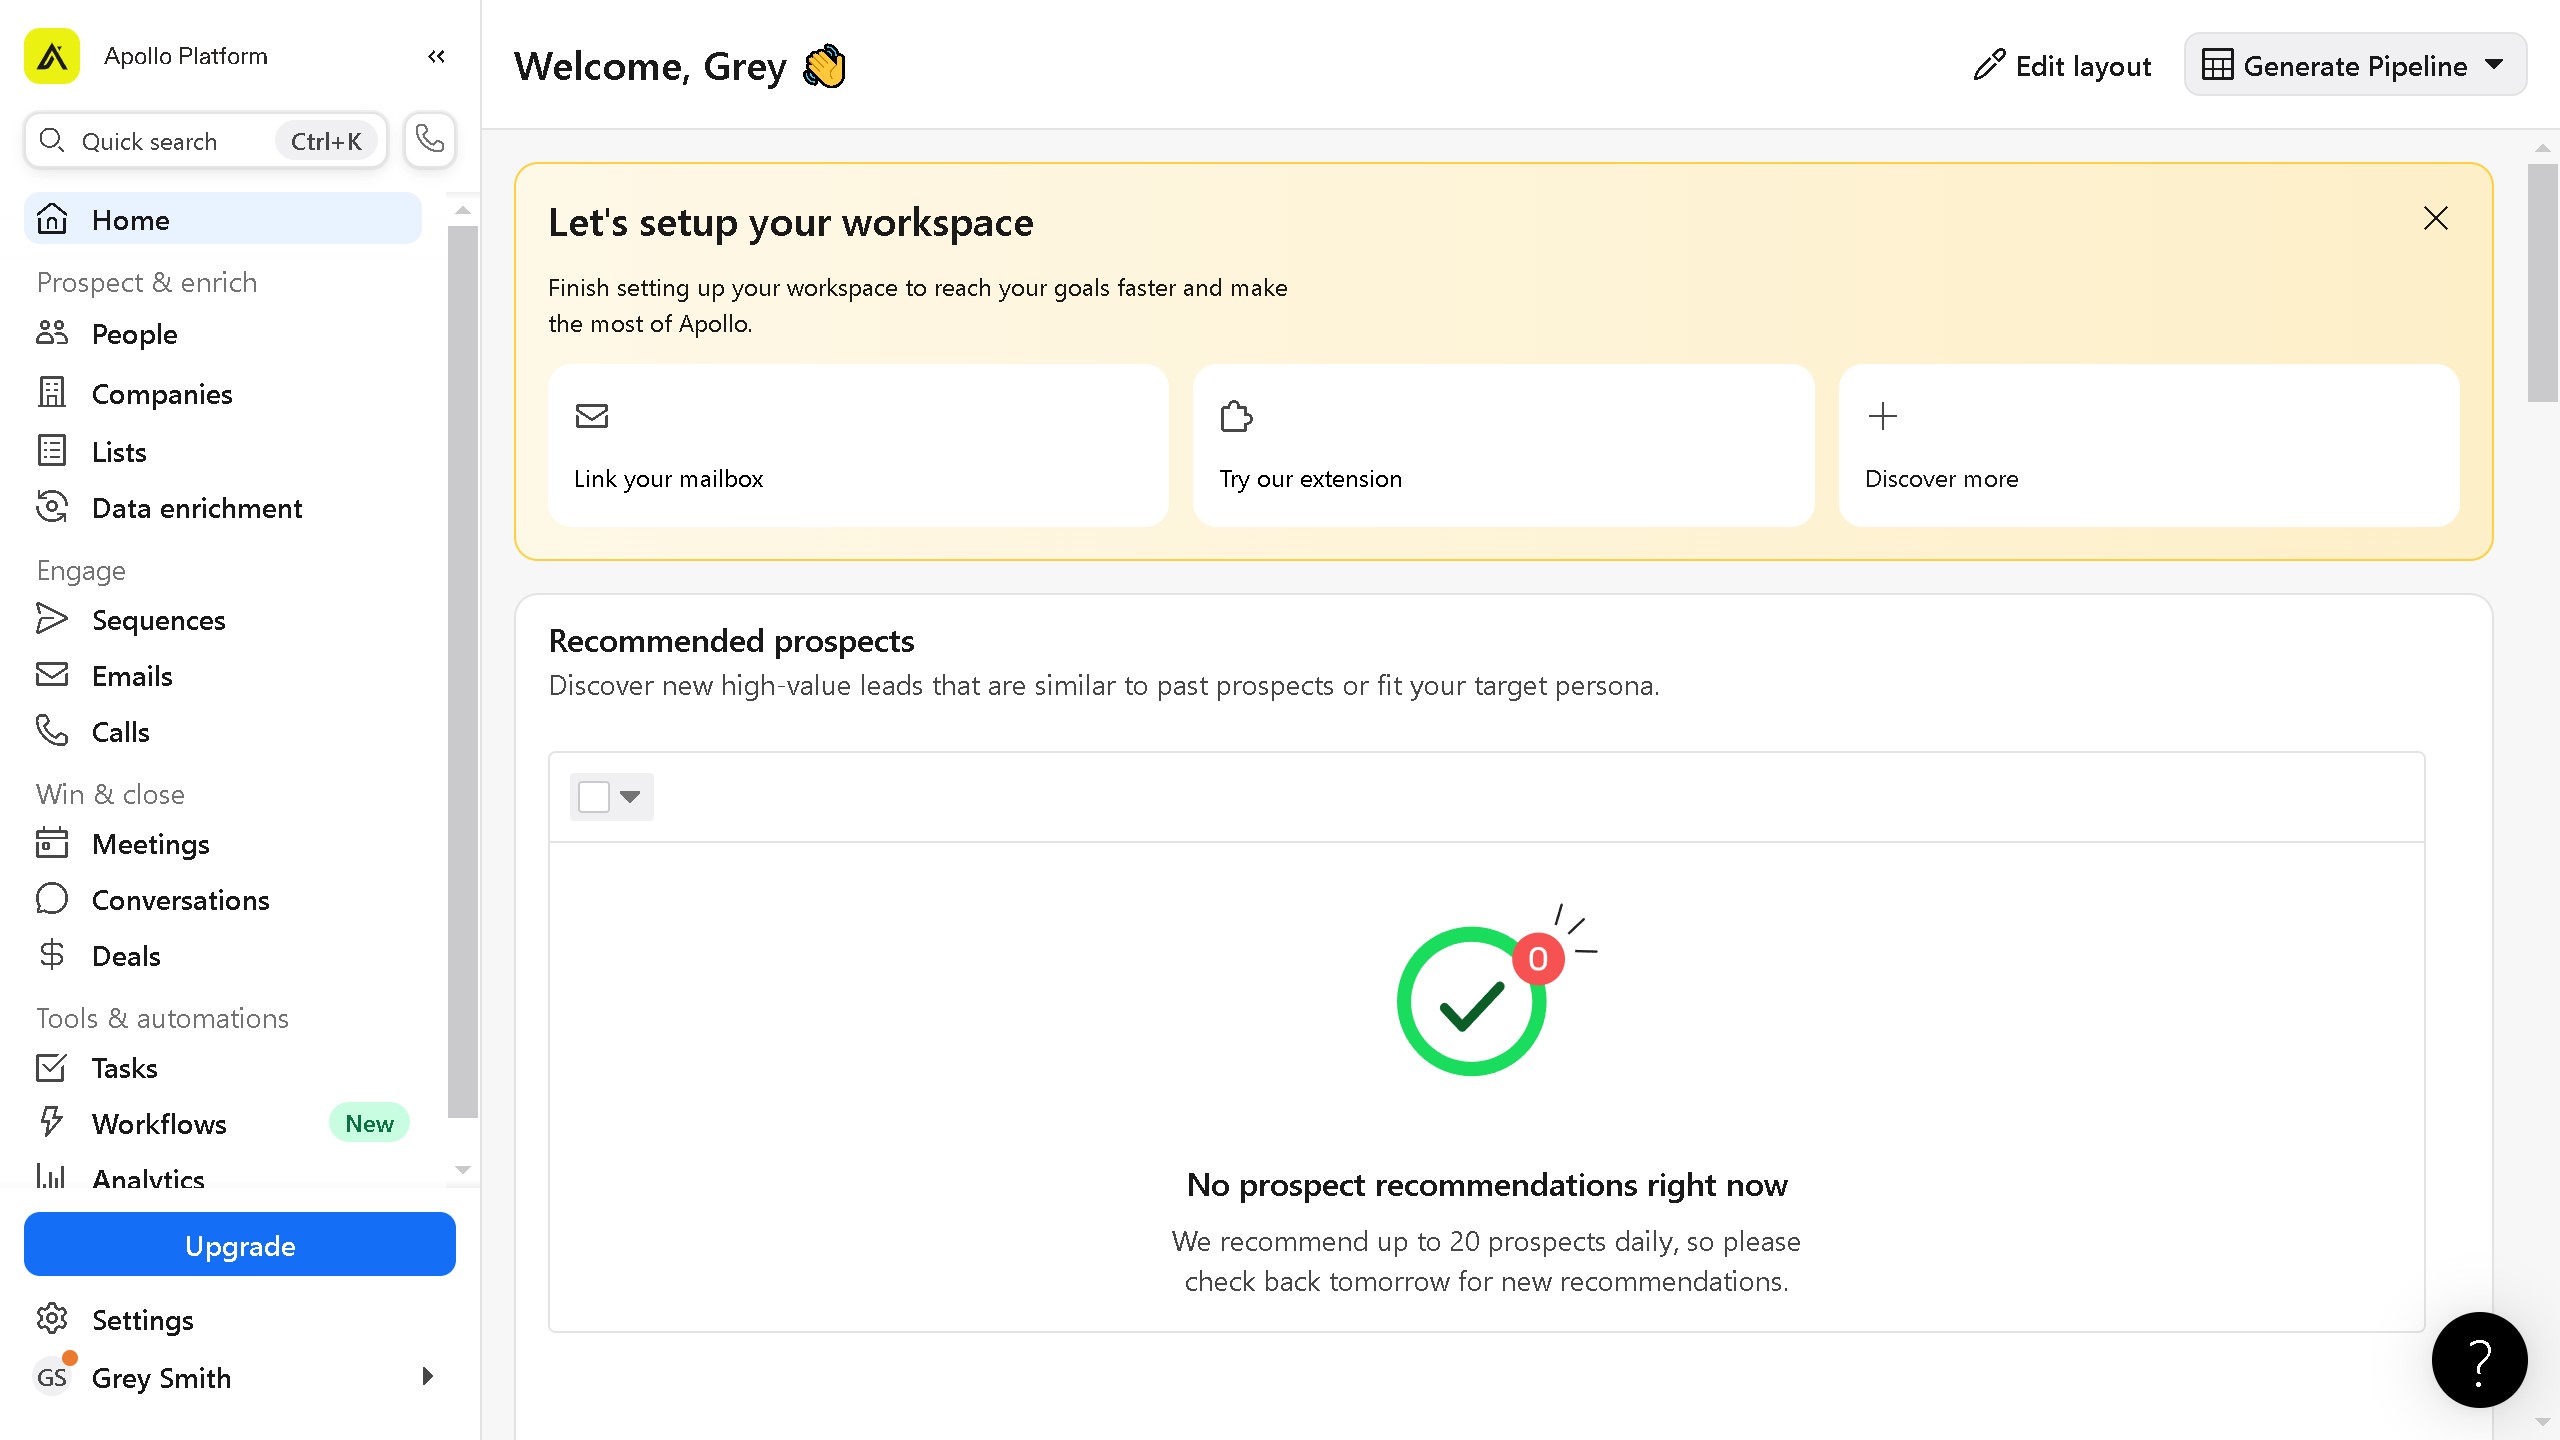Expand the Grey Smith account menu arrow
This screenshot has width=2560, height=1440.
(428, 1377)
